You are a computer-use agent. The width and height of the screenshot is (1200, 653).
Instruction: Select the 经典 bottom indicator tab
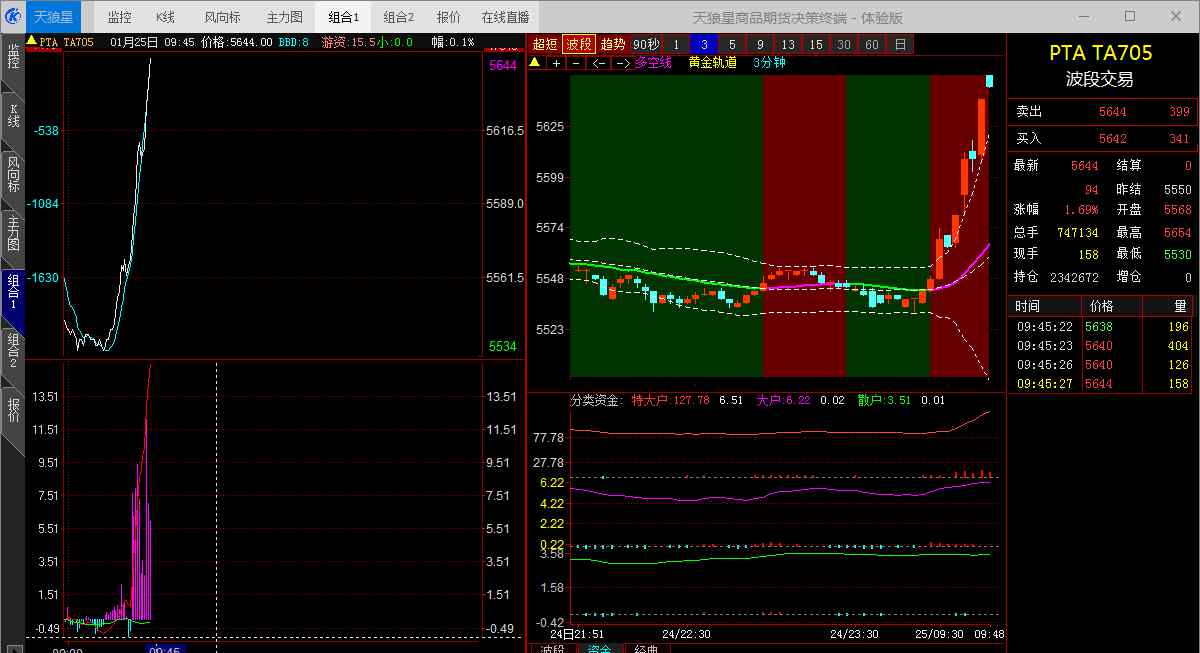point(647,648)
